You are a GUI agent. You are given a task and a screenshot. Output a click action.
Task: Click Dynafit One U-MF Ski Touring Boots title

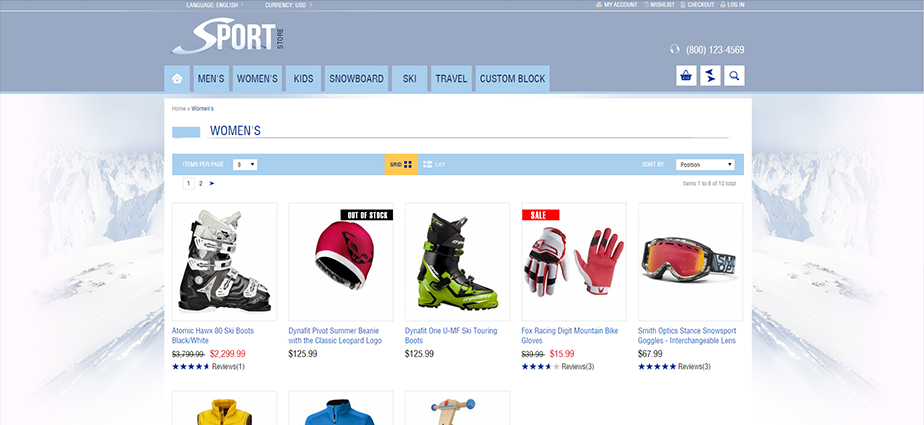point(451,335)
